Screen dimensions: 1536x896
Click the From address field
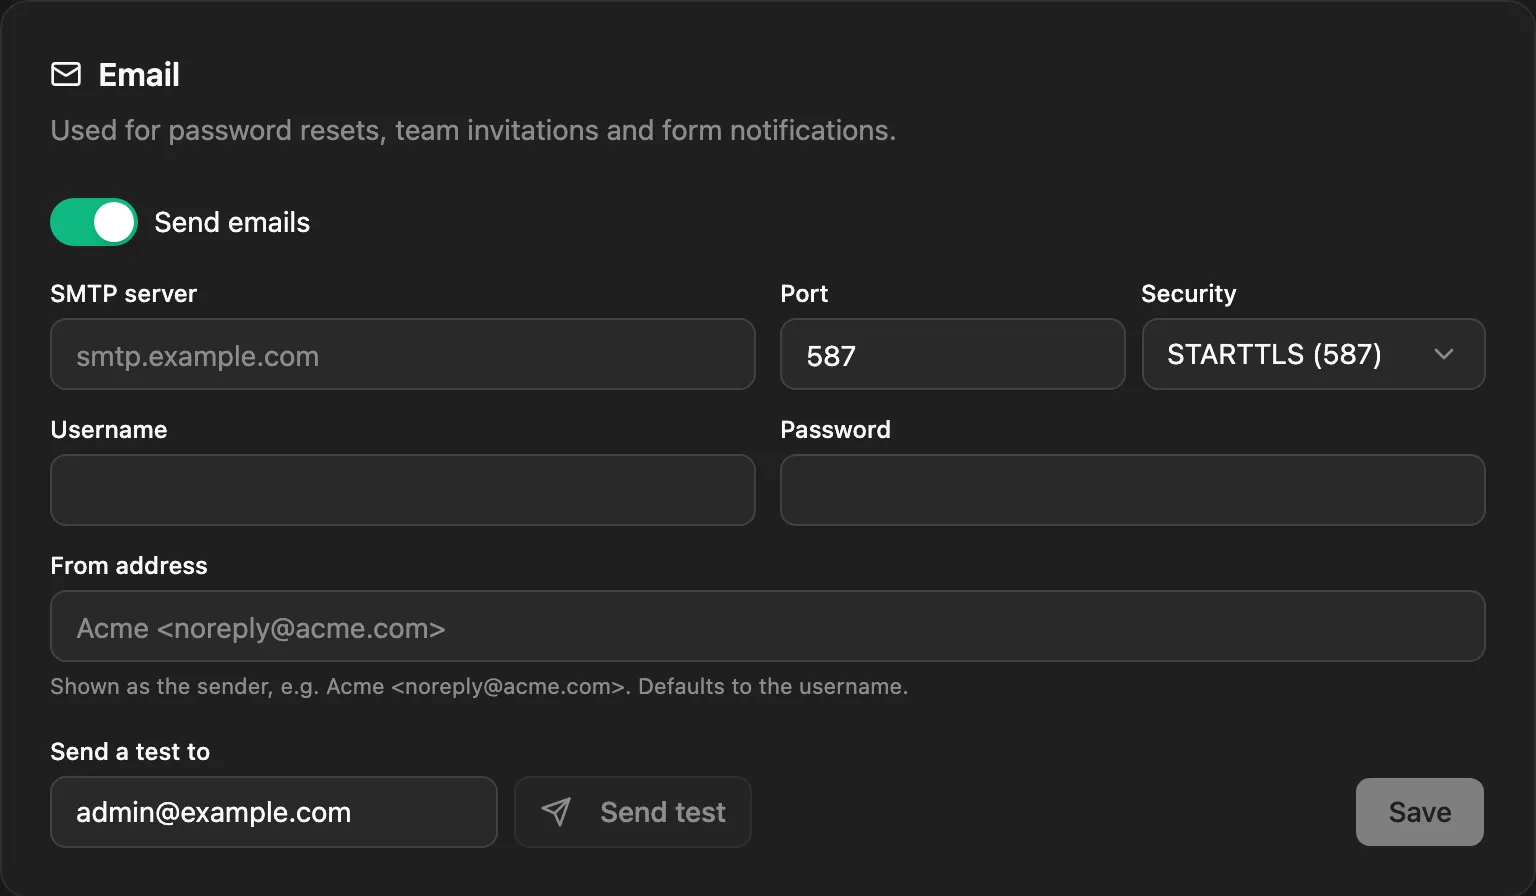768,626
